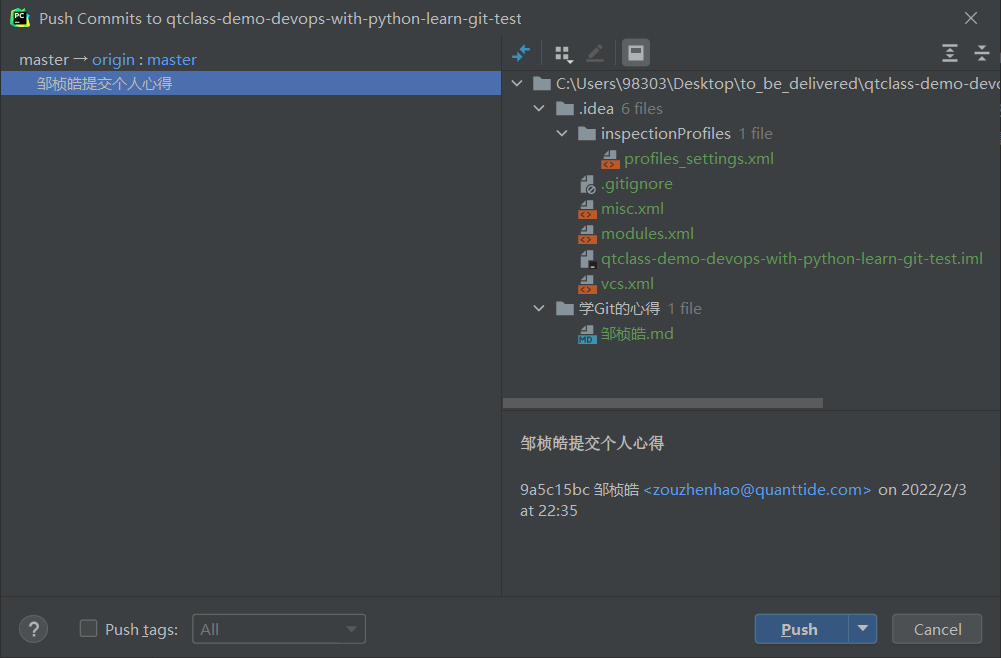Select modules.xml in the file tree
Viewport: 1001px width, 658px height.
[647, 234]
